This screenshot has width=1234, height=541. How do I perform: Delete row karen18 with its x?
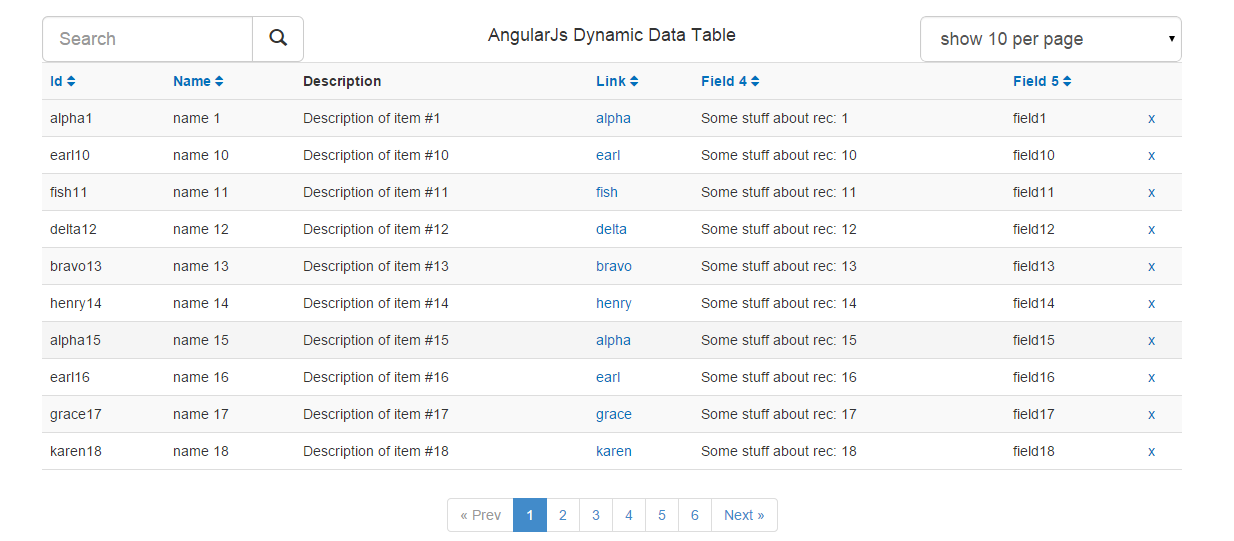pyautogui.click(x=1151, y=451)
